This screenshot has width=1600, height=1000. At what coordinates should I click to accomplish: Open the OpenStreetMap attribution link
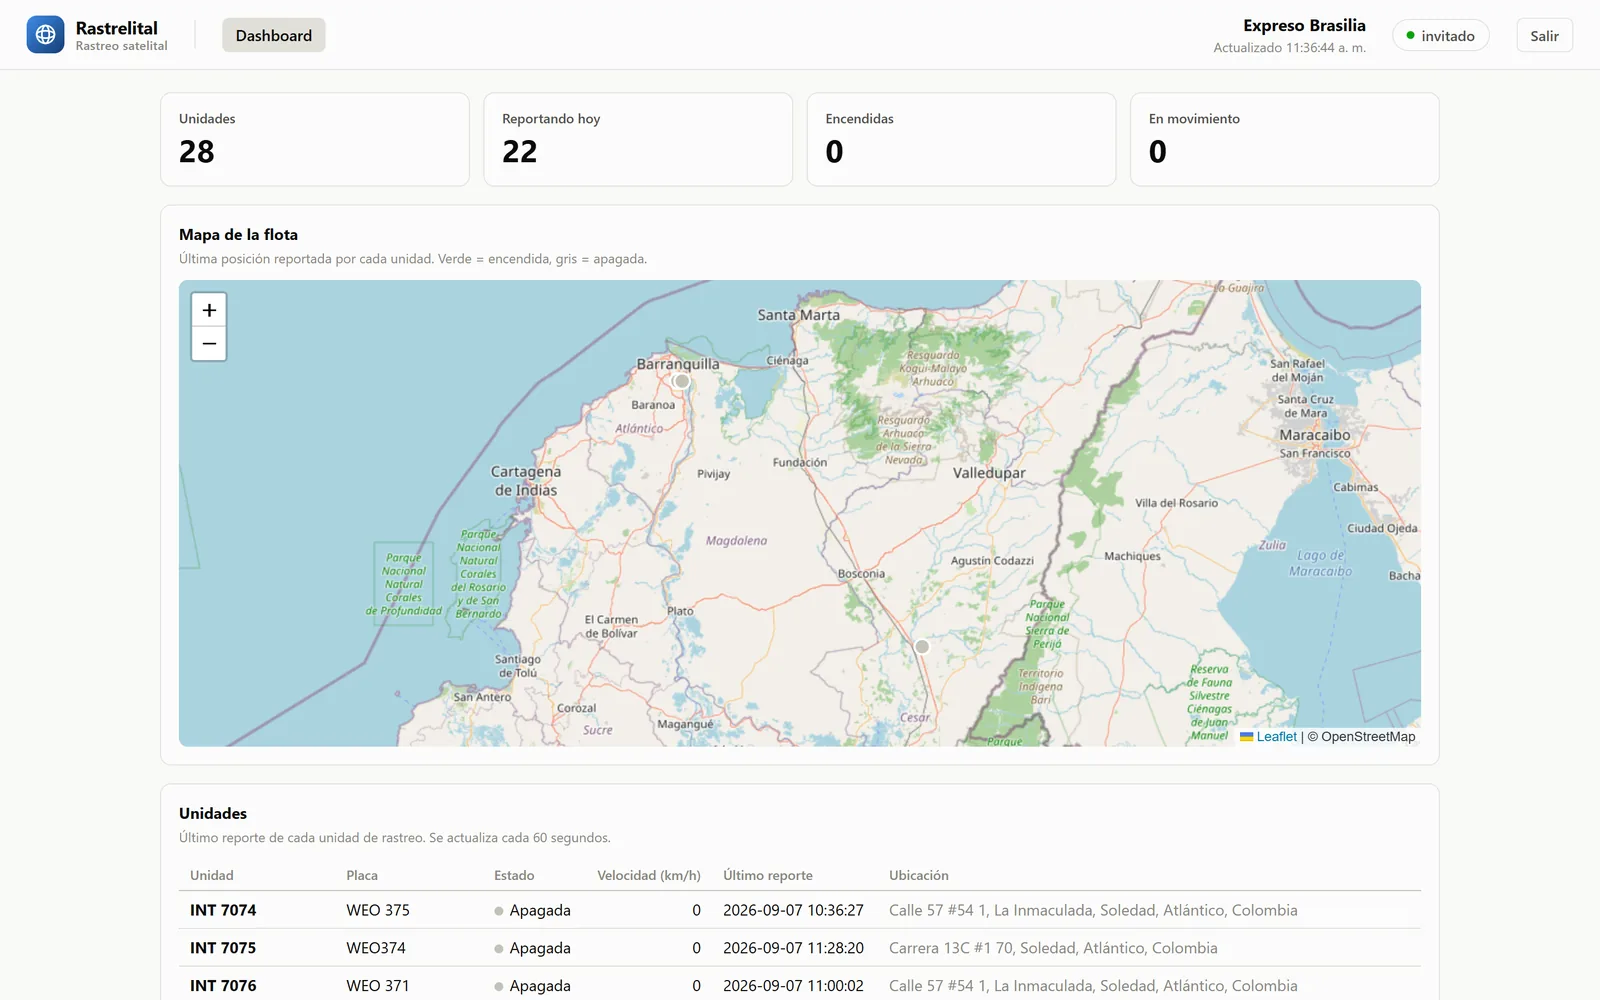(1368, 736)
